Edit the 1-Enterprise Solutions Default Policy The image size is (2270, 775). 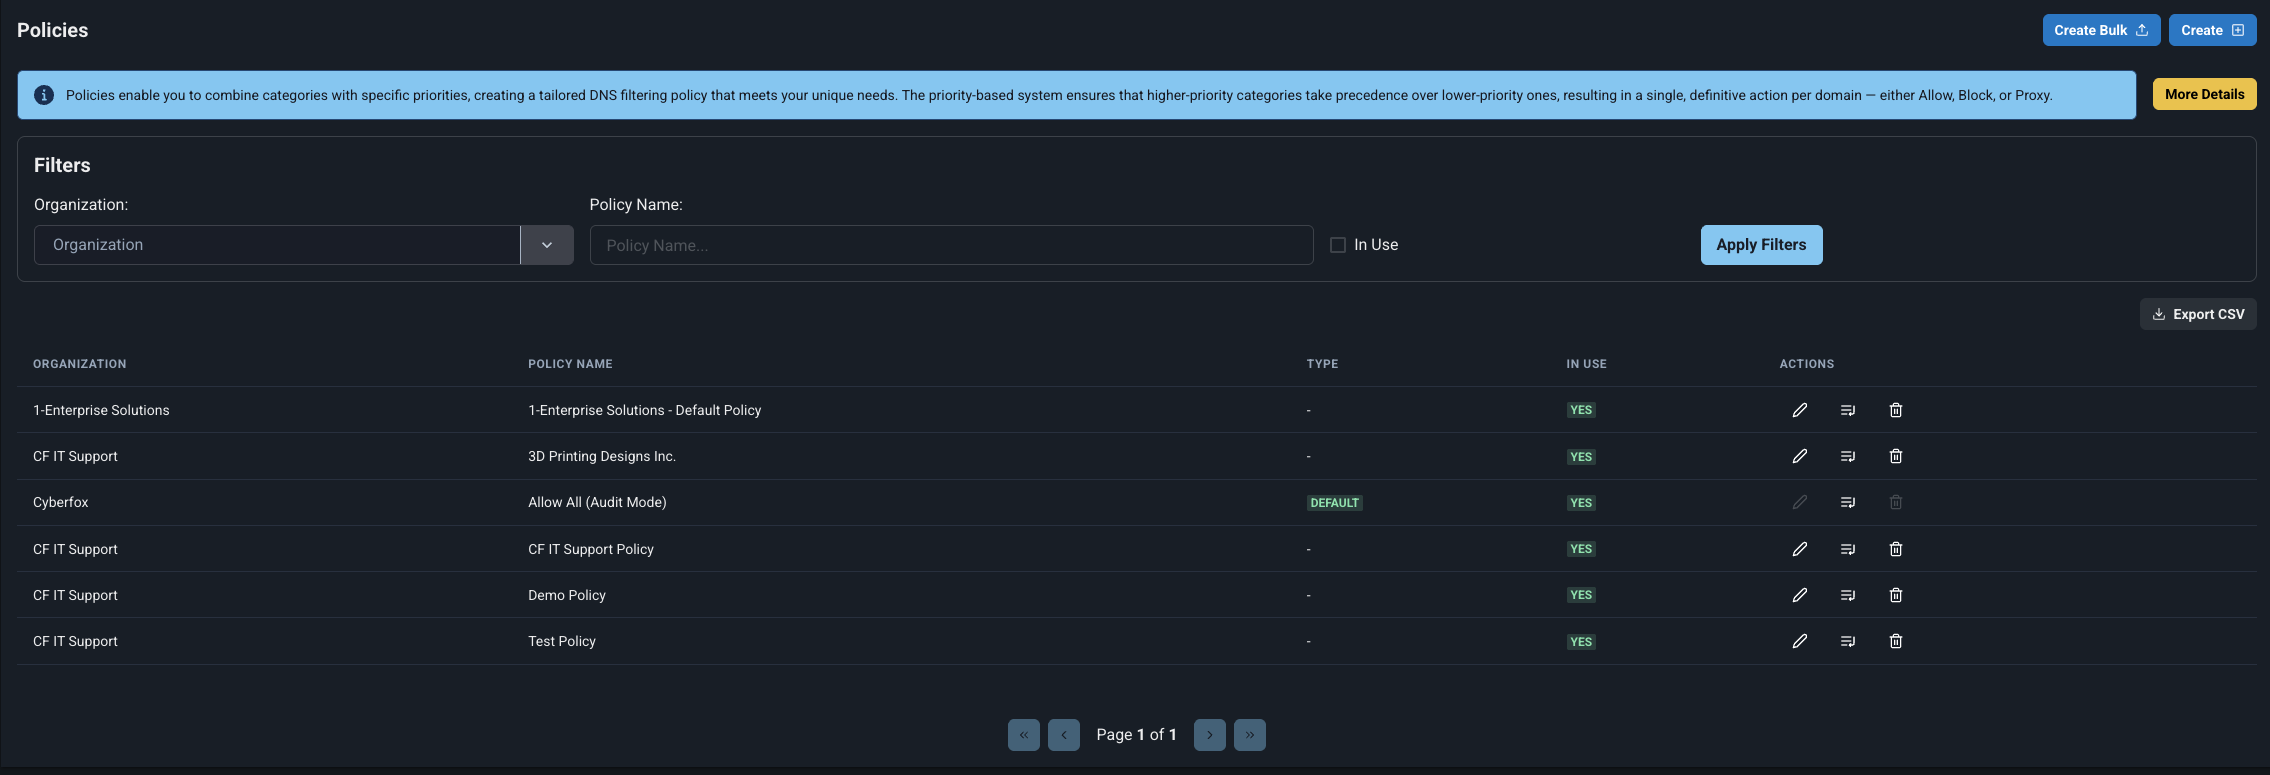coord(1799,410)
